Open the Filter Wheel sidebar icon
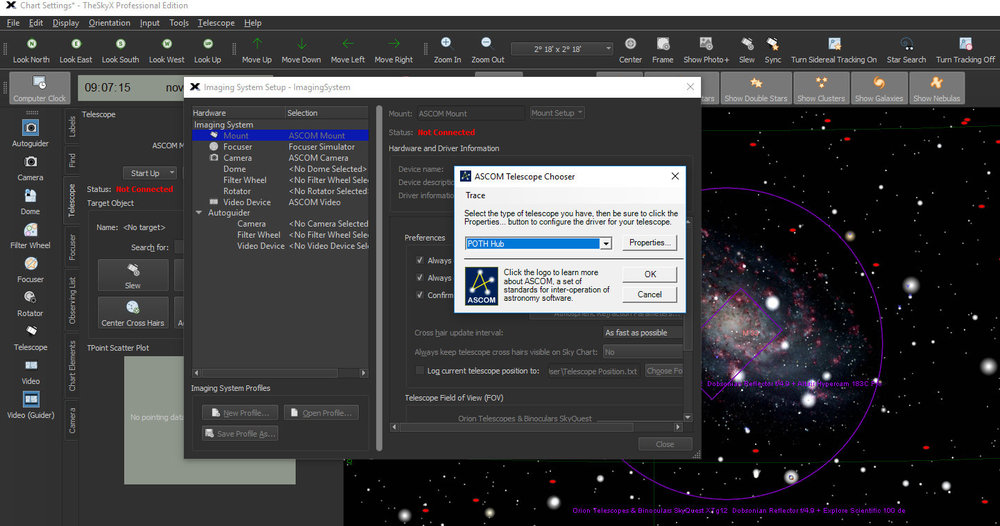The width and height of the screenshot is (1000, 526). (x=30, y=230)
